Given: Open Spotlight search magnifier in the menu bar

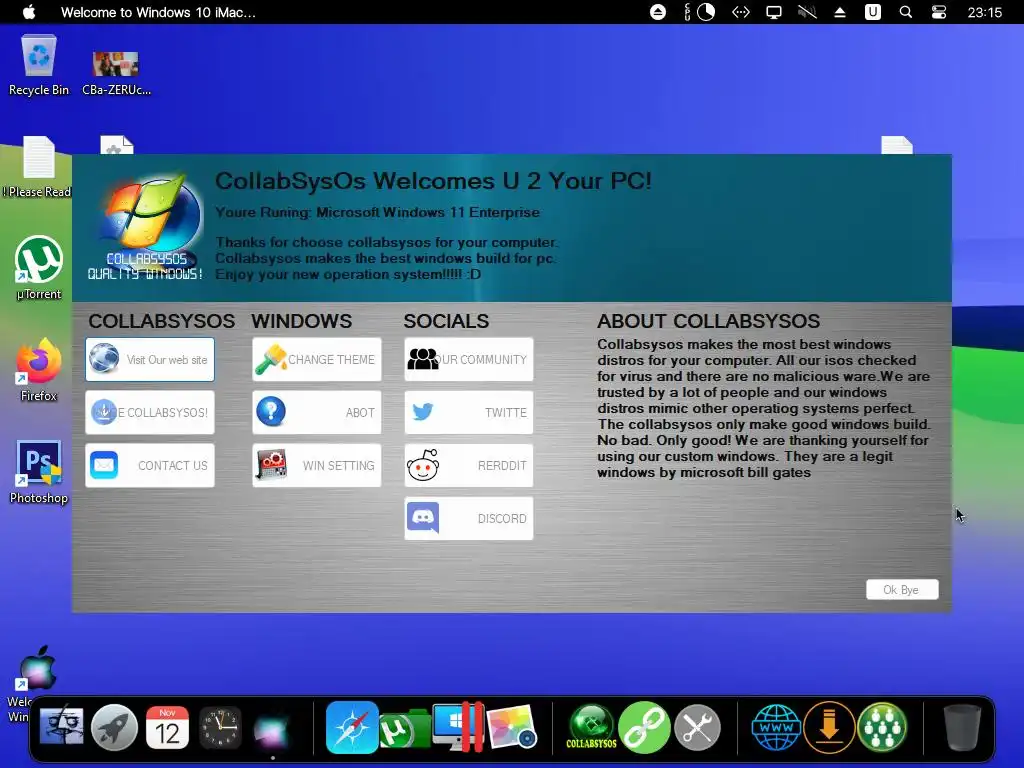Looking at the screenshot, I should click(x=906, y=12).
